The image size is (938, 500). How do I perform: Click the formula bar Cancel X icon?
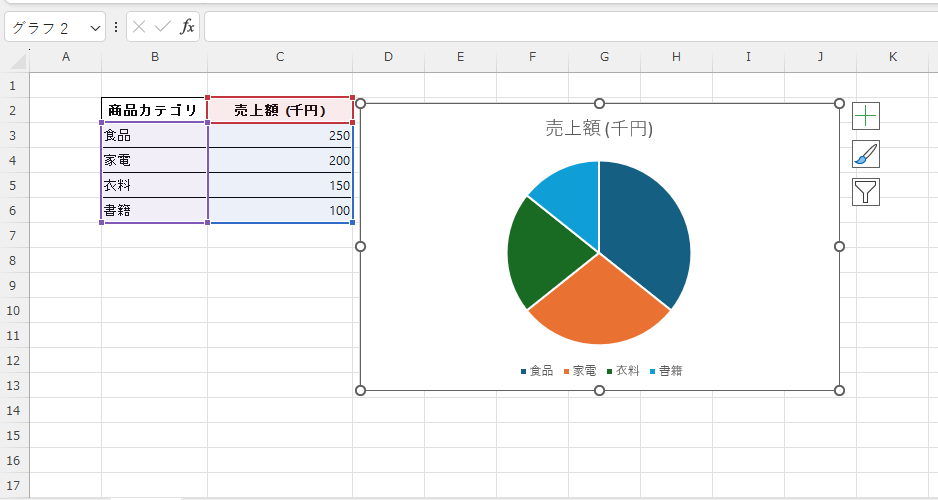tap(139, 27)
